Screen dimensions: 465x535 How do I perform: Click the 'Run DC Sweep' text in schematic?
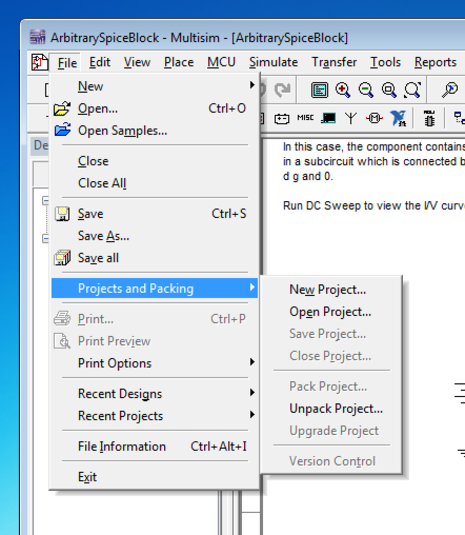322,206
